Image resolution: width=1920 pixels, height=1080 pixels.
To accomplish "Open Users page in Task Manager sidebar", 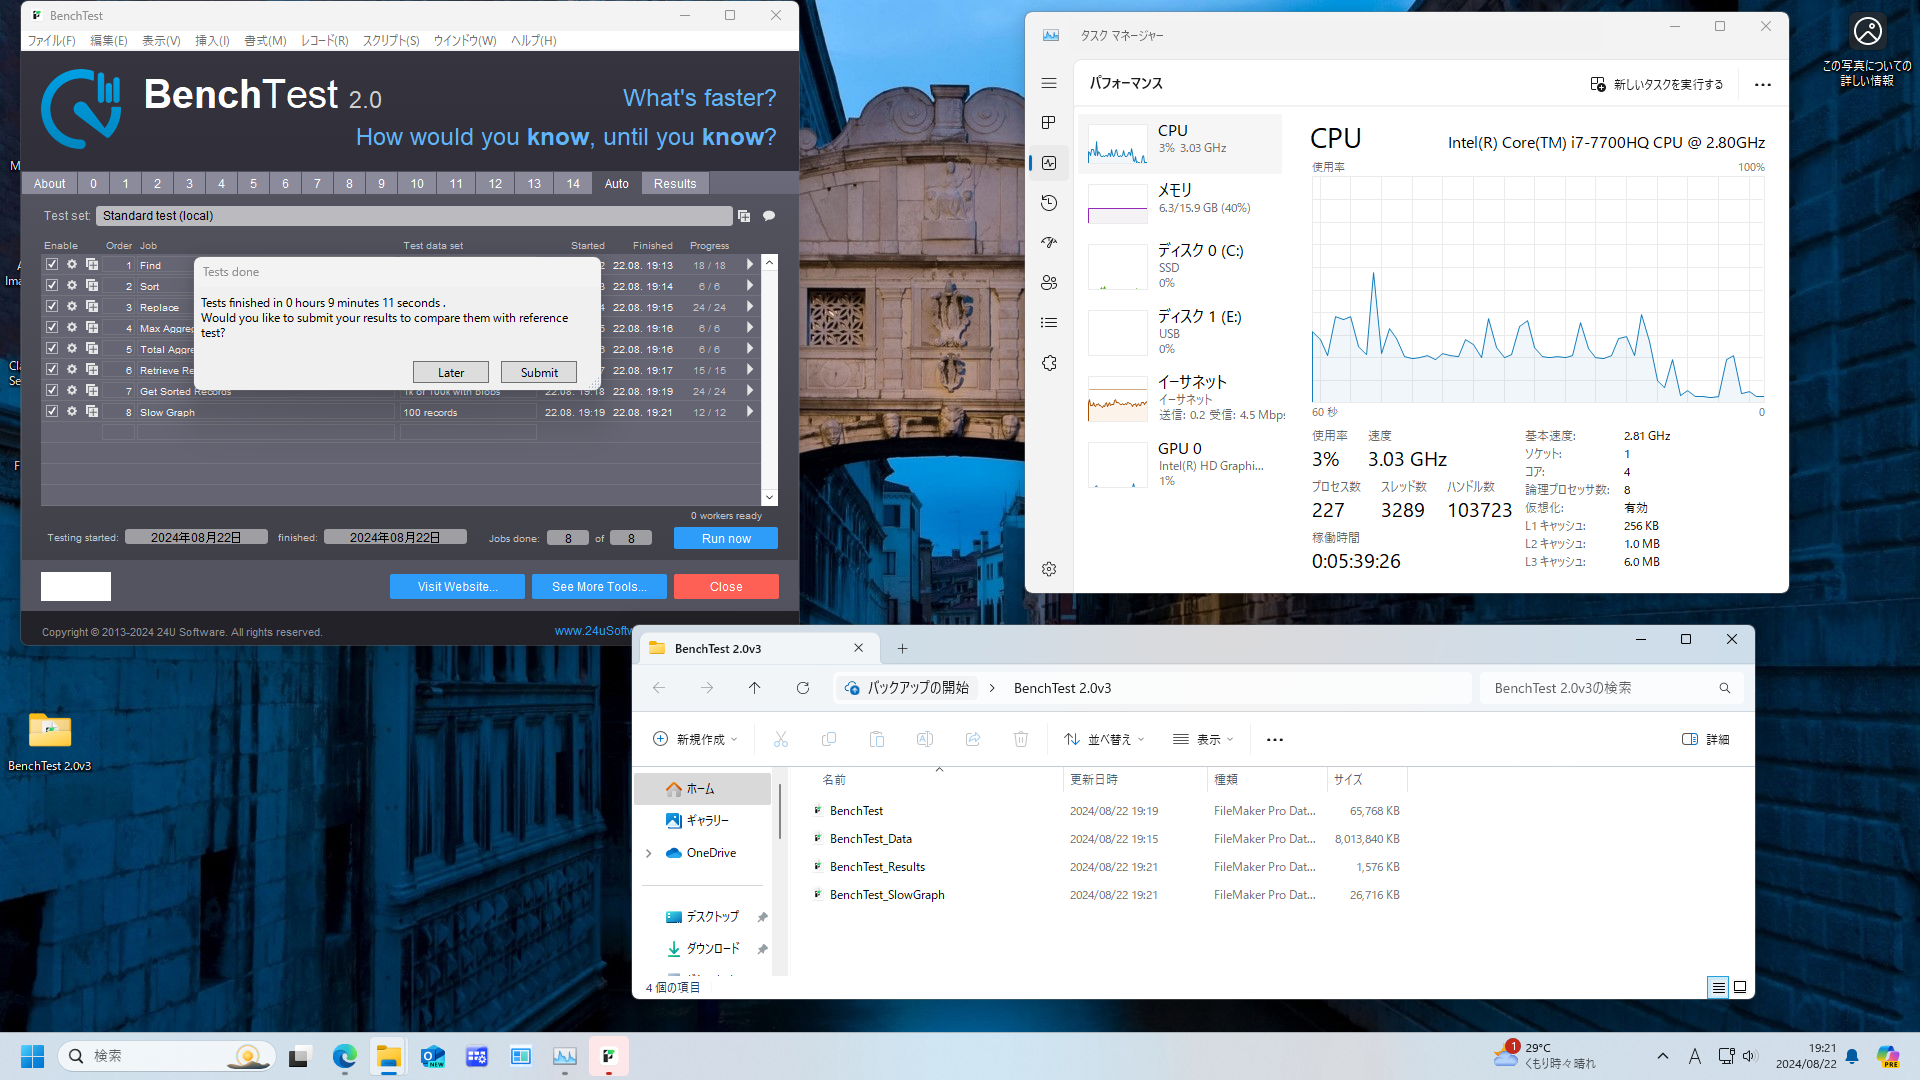I will [x=1049, y=283].
